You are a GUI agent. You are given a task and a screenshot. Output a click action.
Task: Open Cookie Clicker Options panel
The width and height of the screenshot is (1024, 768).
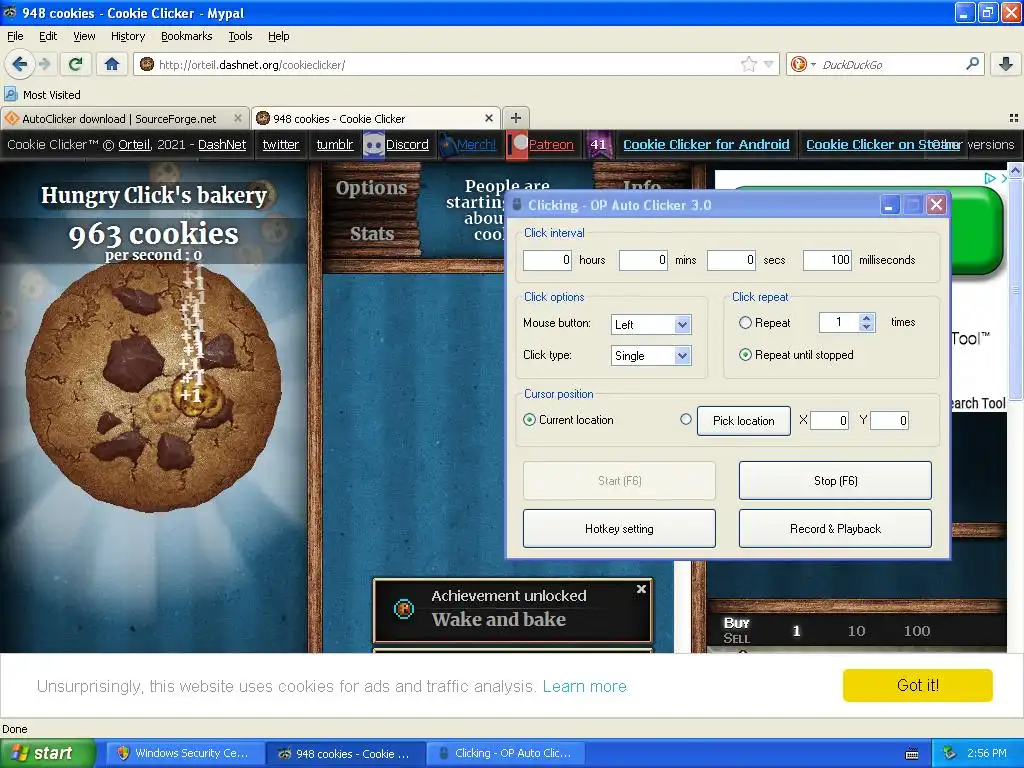click(x=371, y=188)
